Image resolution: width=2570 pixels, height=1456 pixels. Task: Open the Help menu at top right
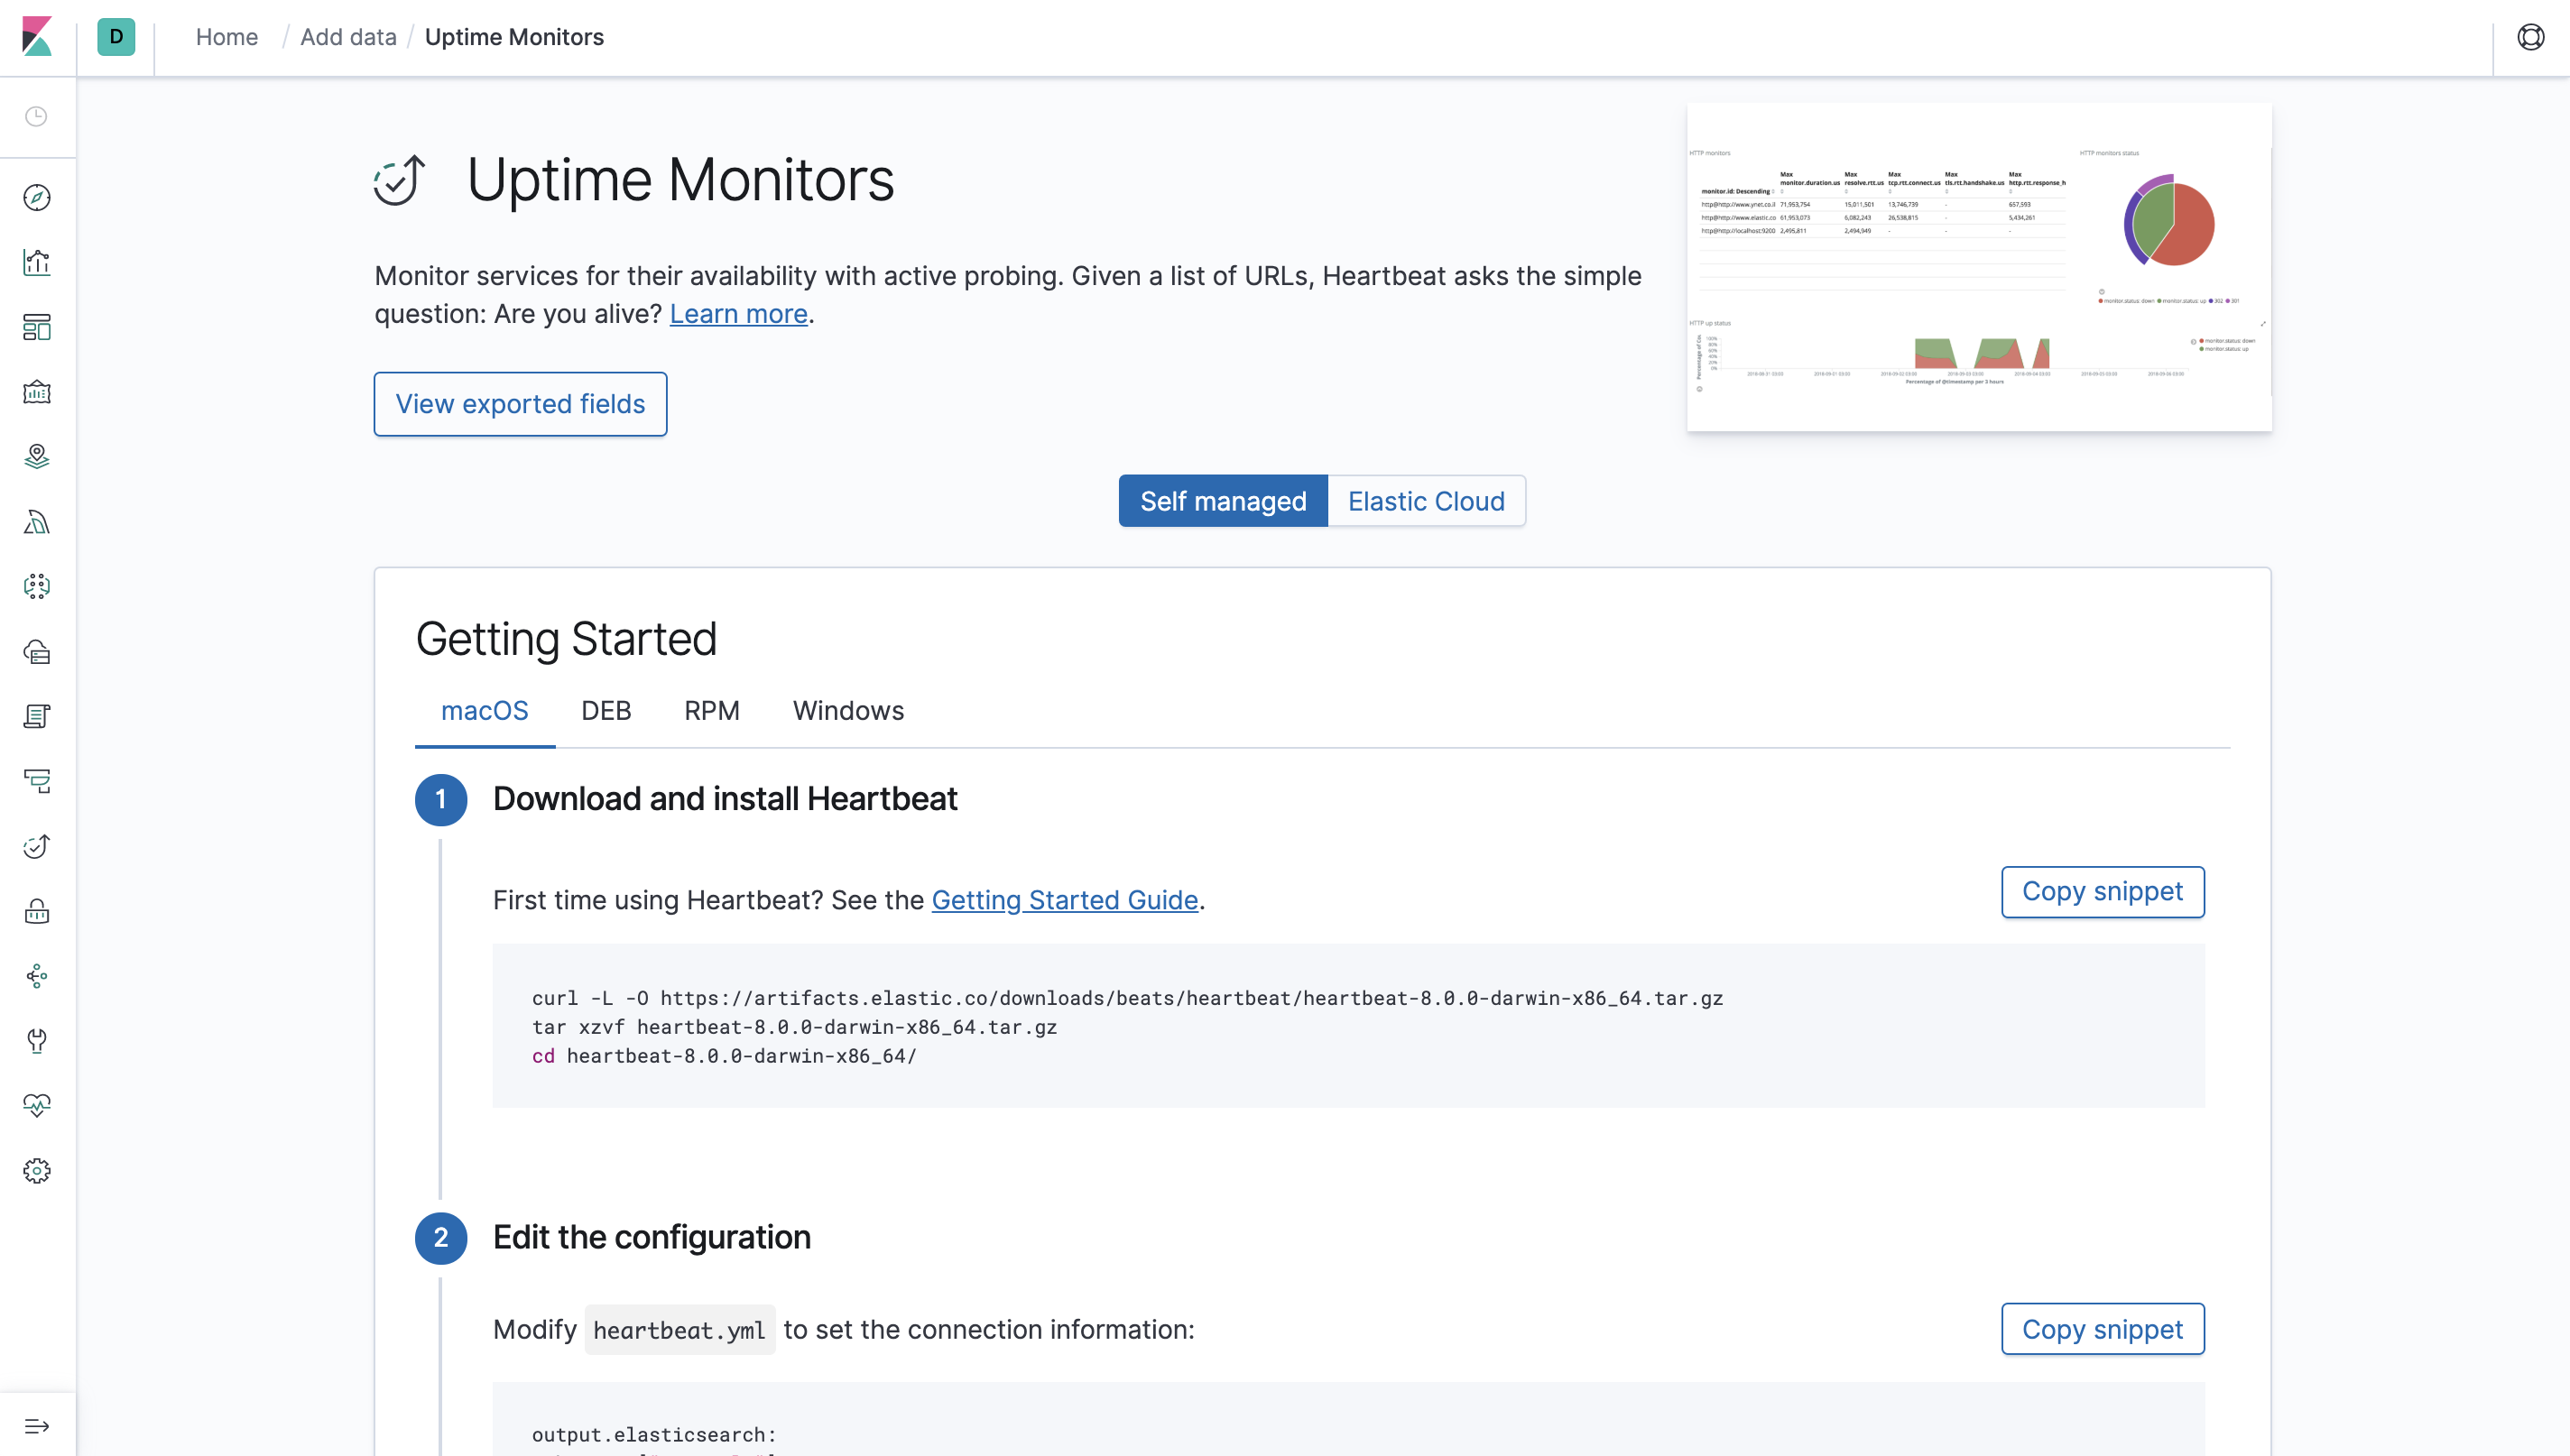tap(2531, 37)
